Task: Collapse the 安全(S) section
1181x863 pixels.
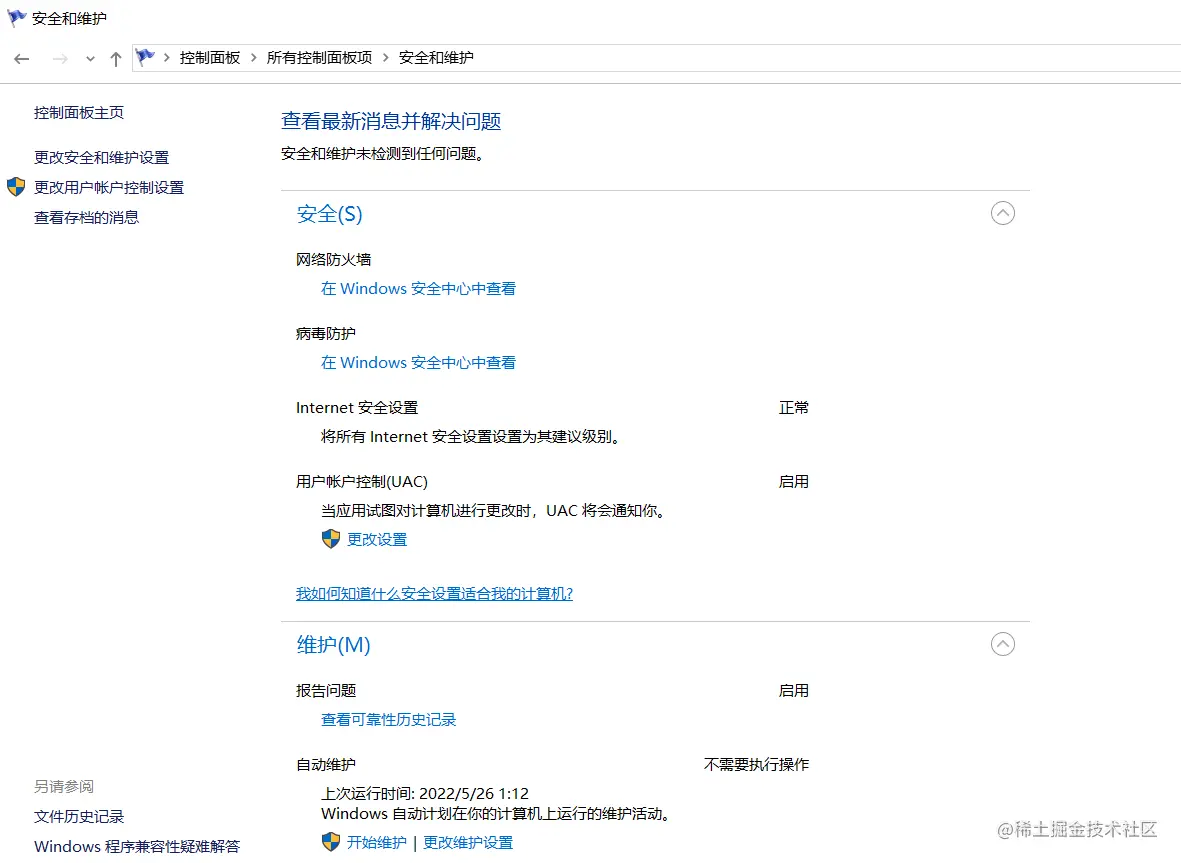Action: [x=1003, y=213]
